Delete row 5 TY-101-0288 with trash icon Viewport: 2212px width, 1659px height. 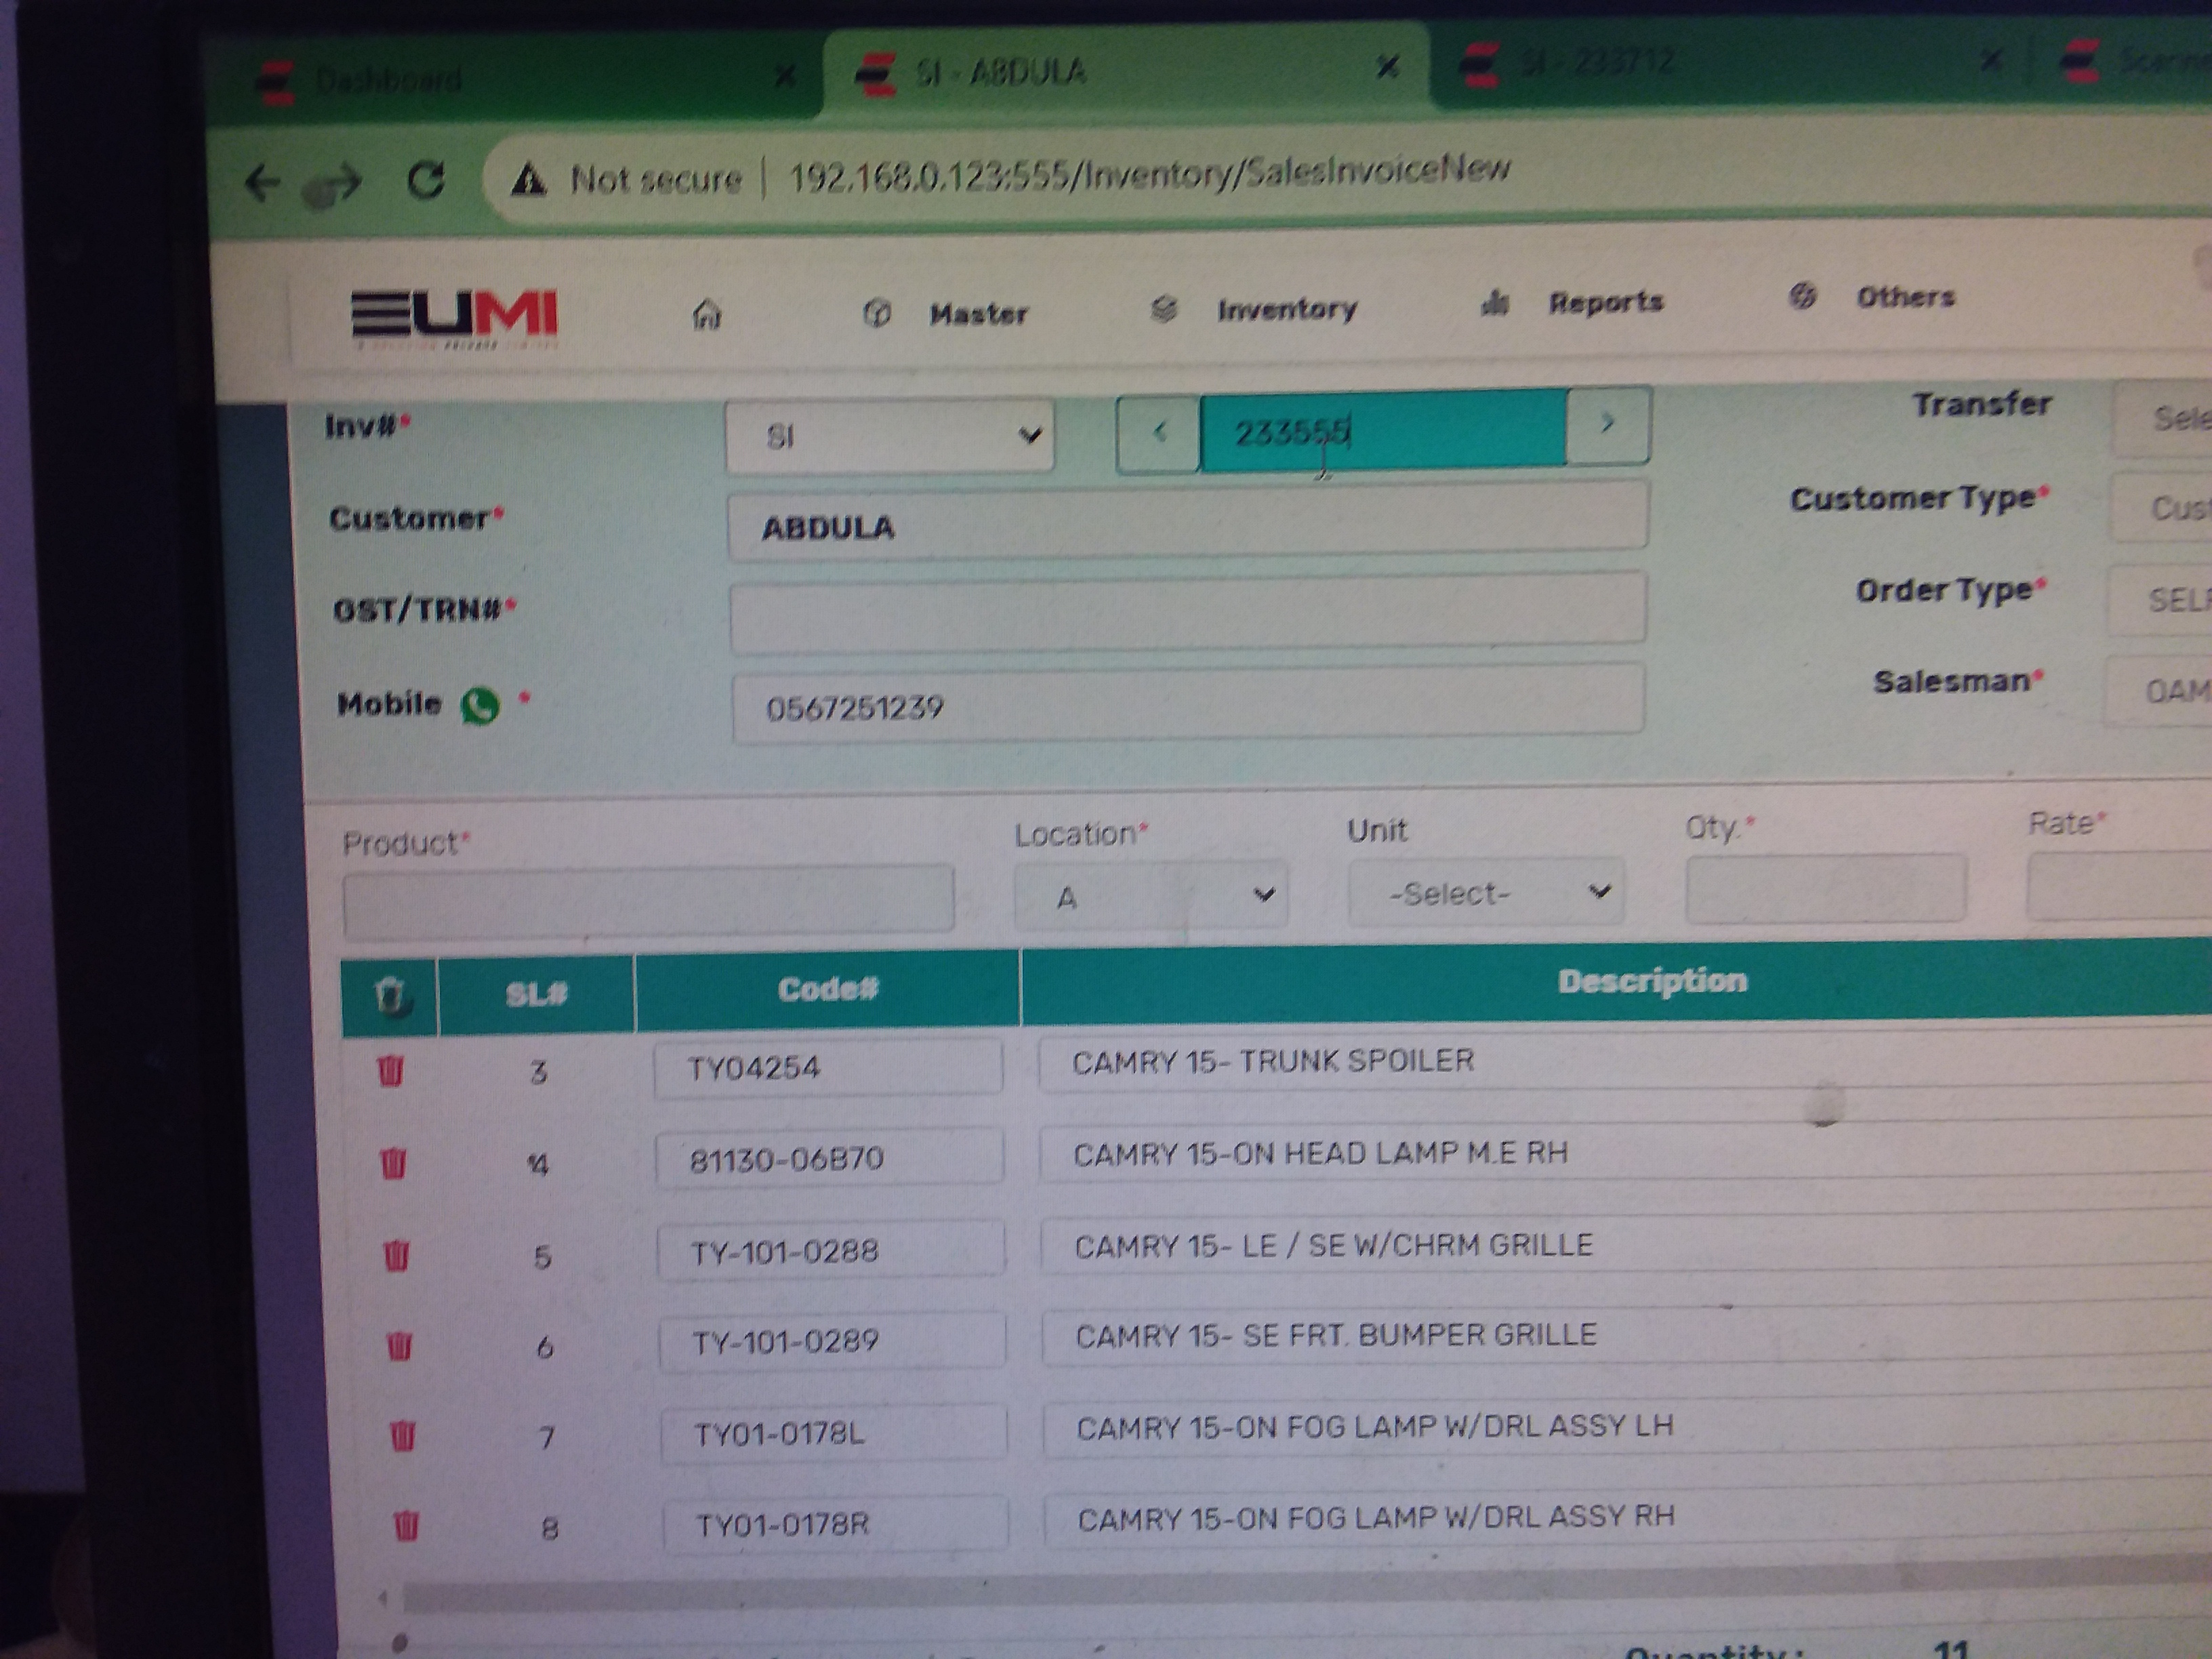tap(396, 1255)
